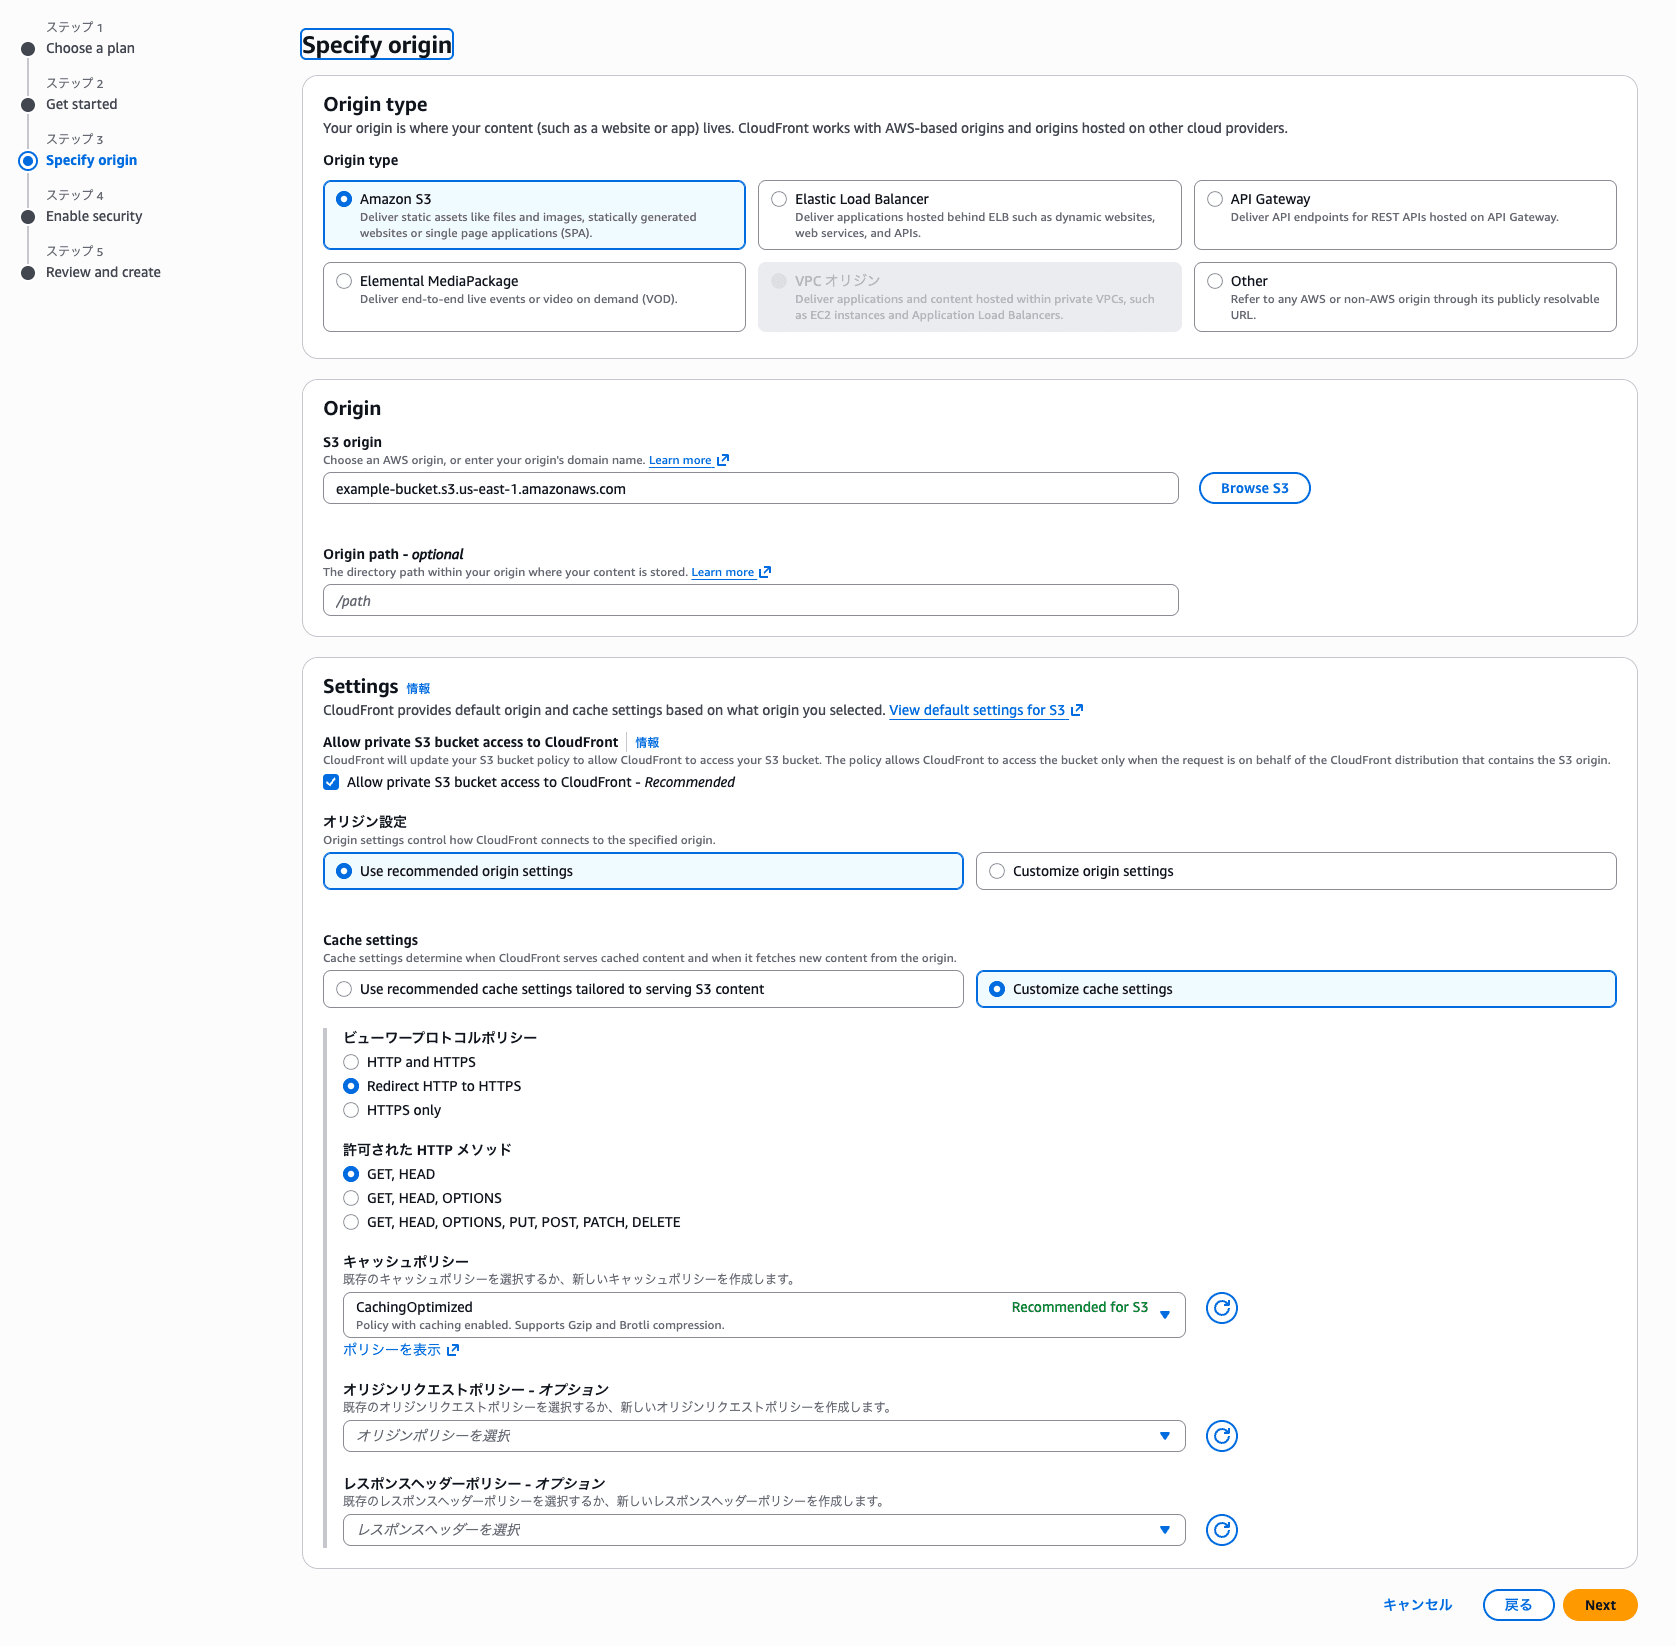Open the 情報 info link beside Settings heading
This screenshot has width=1676, height=1646.
pos(418,688)
